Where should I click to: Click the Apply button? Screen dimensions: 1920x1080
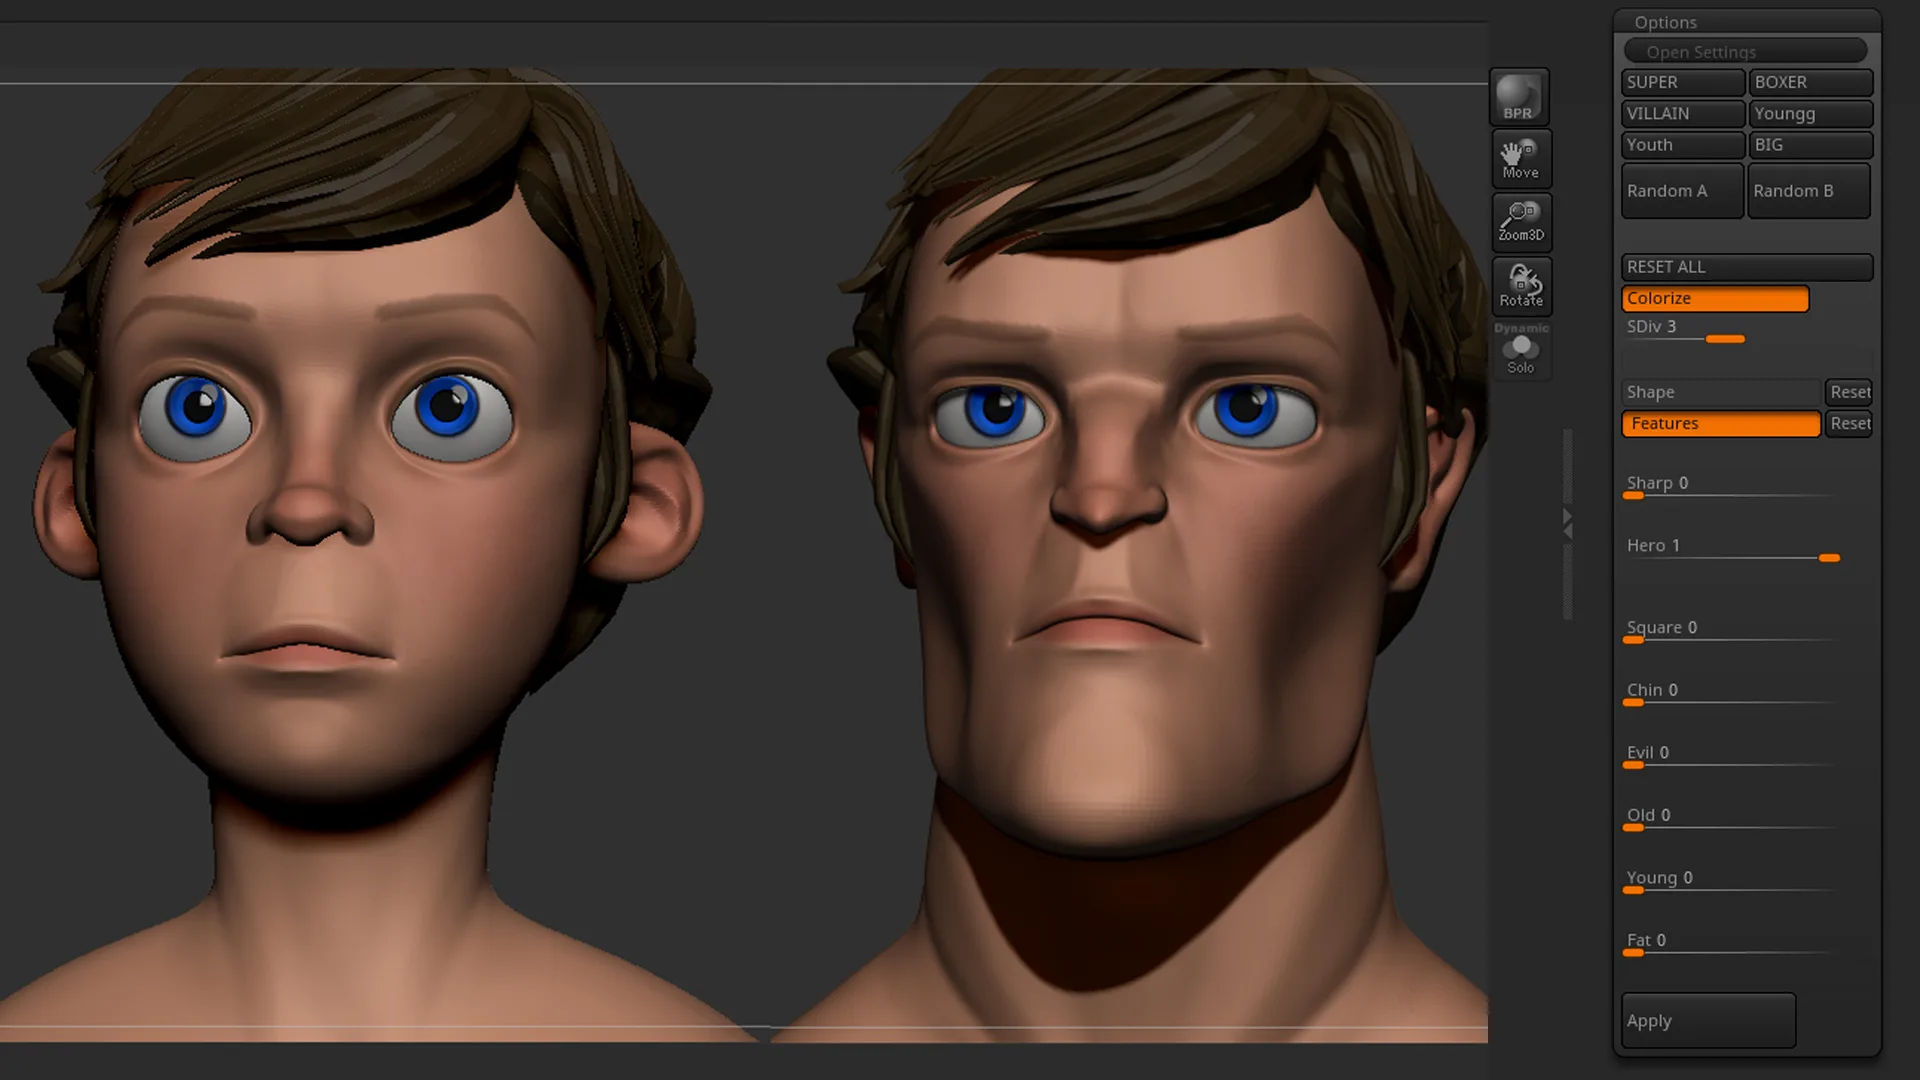pyautogui.click(x=1710, y=1019)
